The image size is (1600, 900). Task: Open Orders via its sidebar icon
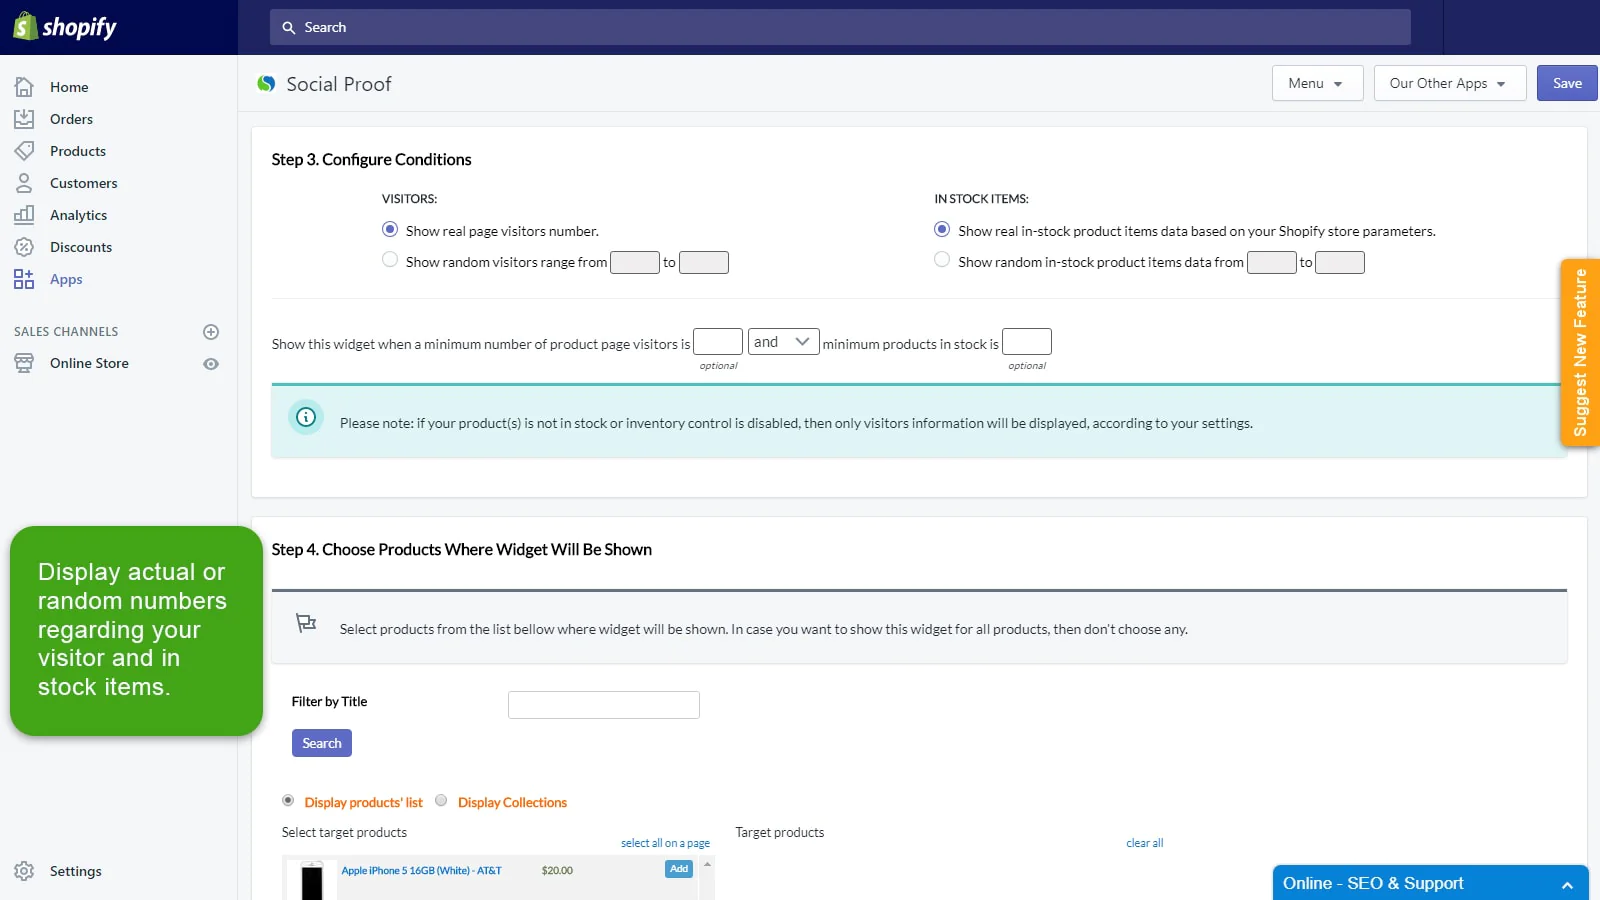24,119
